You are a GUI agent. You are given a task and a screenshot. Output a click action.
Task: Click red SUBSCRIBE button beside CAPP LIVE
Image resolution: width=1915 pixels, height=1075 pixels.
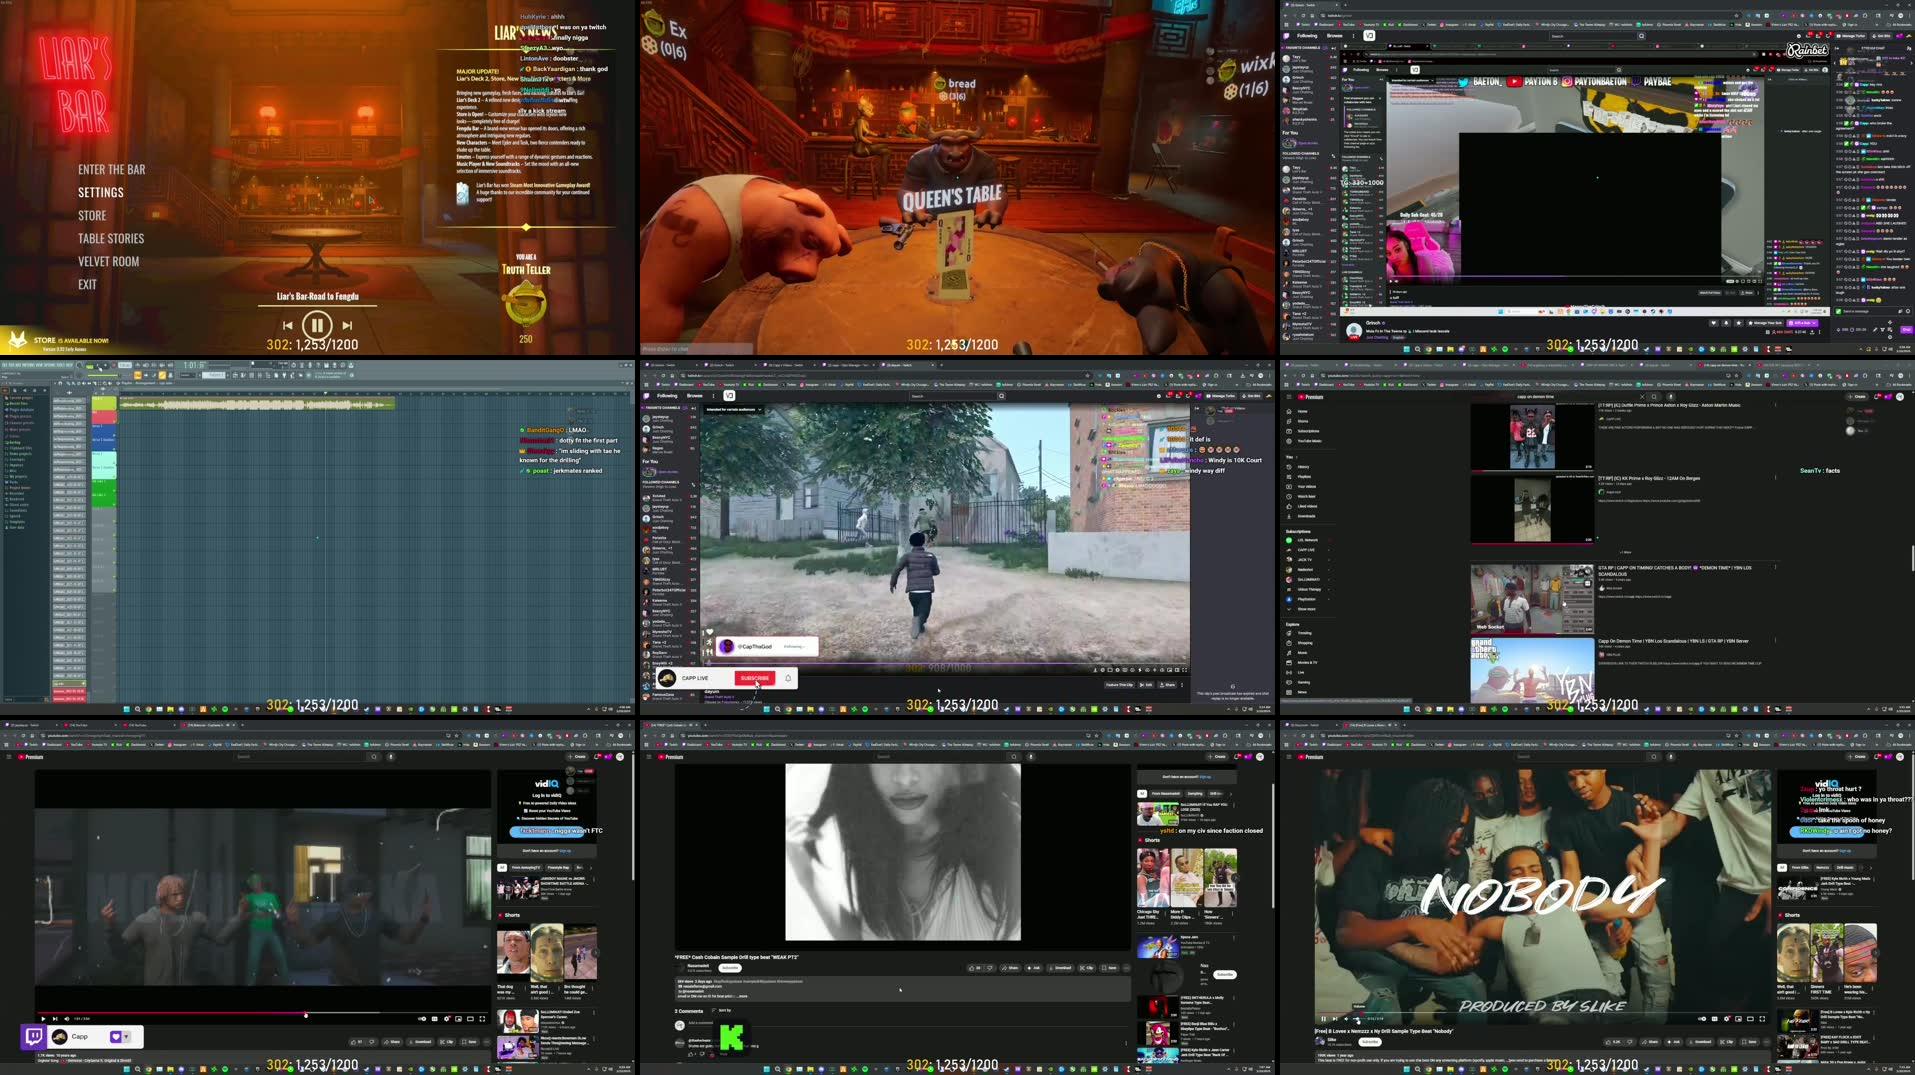755,678
